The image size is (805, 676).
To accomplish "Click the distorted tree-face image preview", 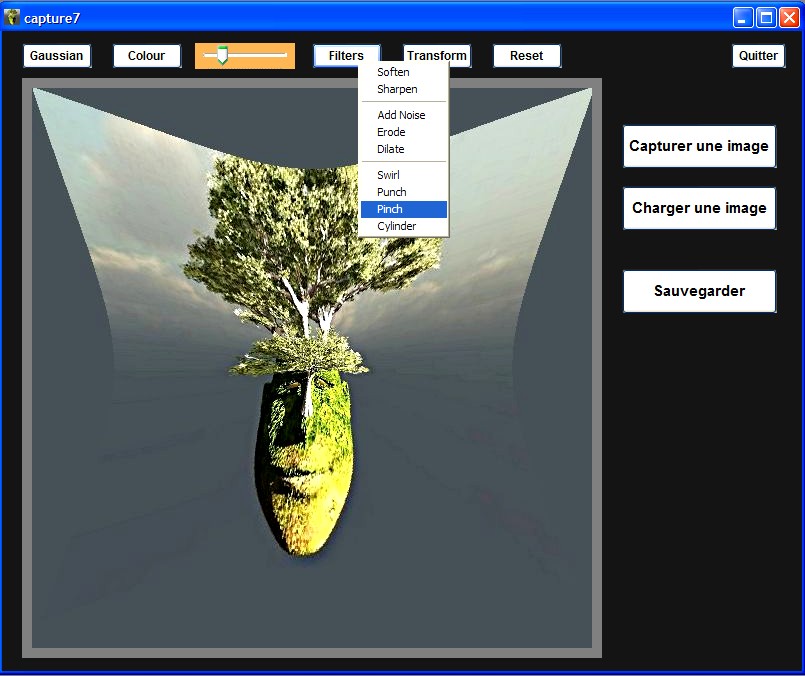I will 312,368.
